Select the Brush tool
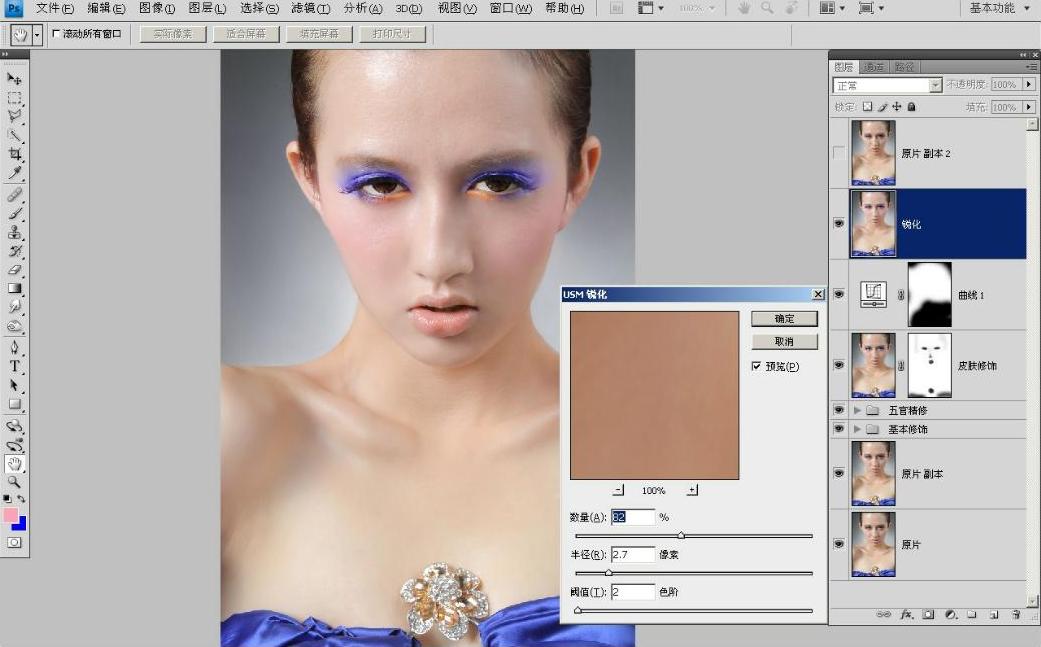 coord(14,213)
